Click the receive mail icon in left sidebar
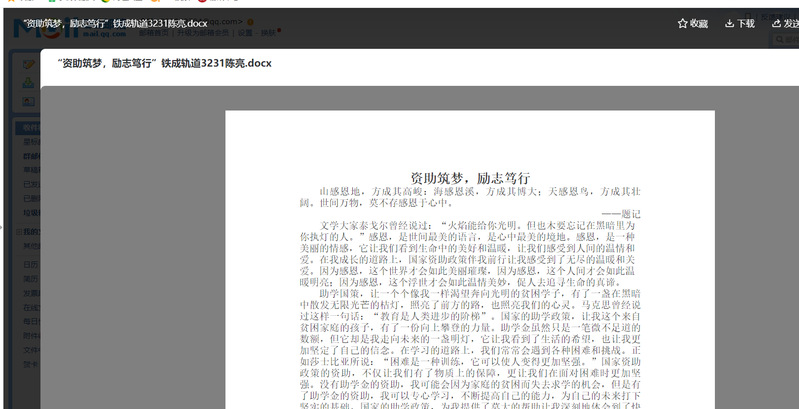Viewport: 799px width, 409px height. click(28, 82)
